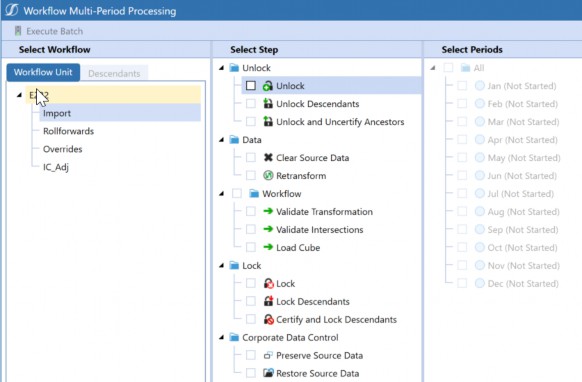Screen dimensions: 582x382
Task: Check the Unlock step checkbox
Action: pos(251,86)
